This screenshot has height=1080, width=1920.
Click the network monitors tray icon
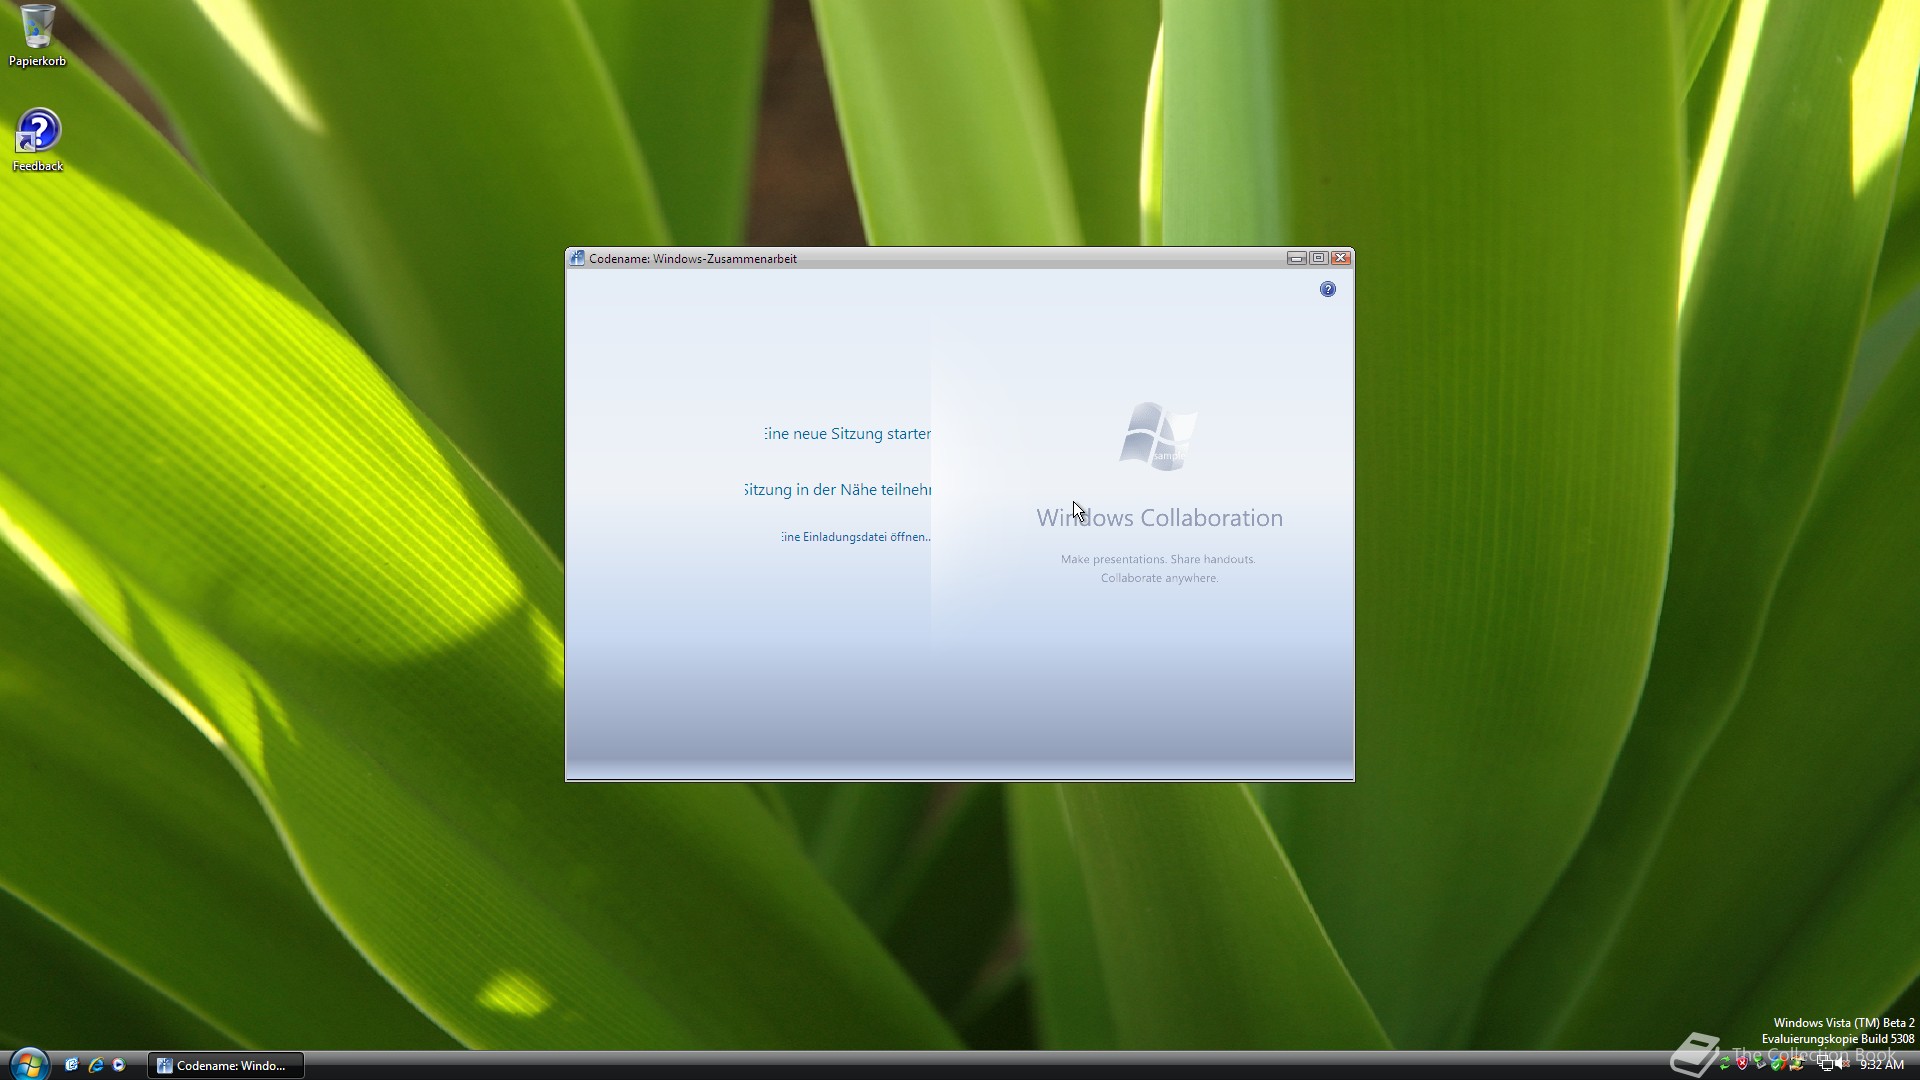1826,1063
